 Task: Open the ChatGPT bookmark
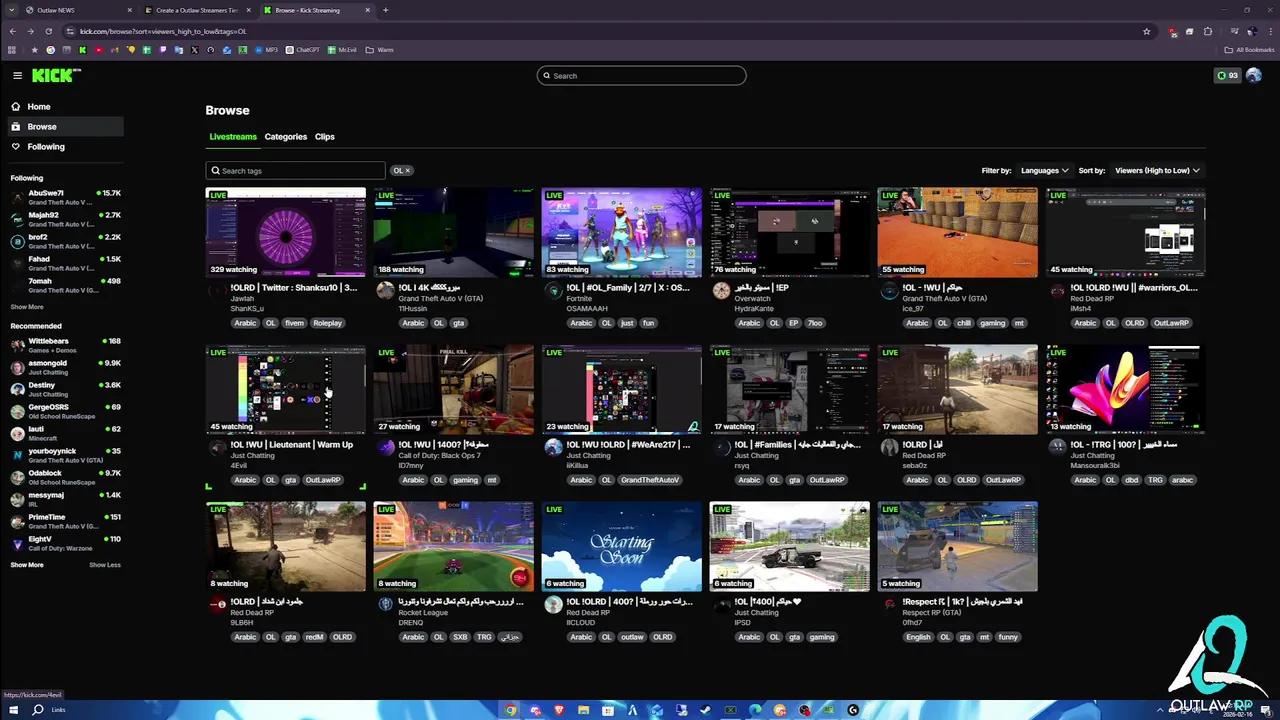click(x=302, y=50)
